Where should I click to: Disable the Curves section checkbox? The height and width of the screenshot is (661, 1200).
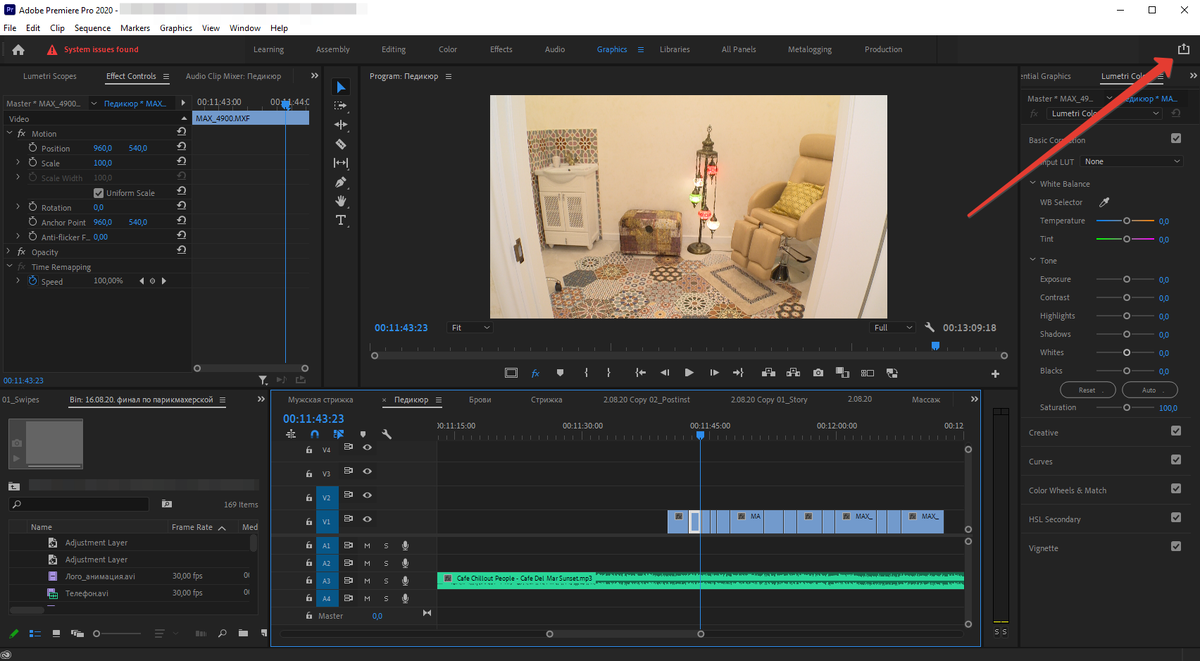click(x=1176, y=461)
